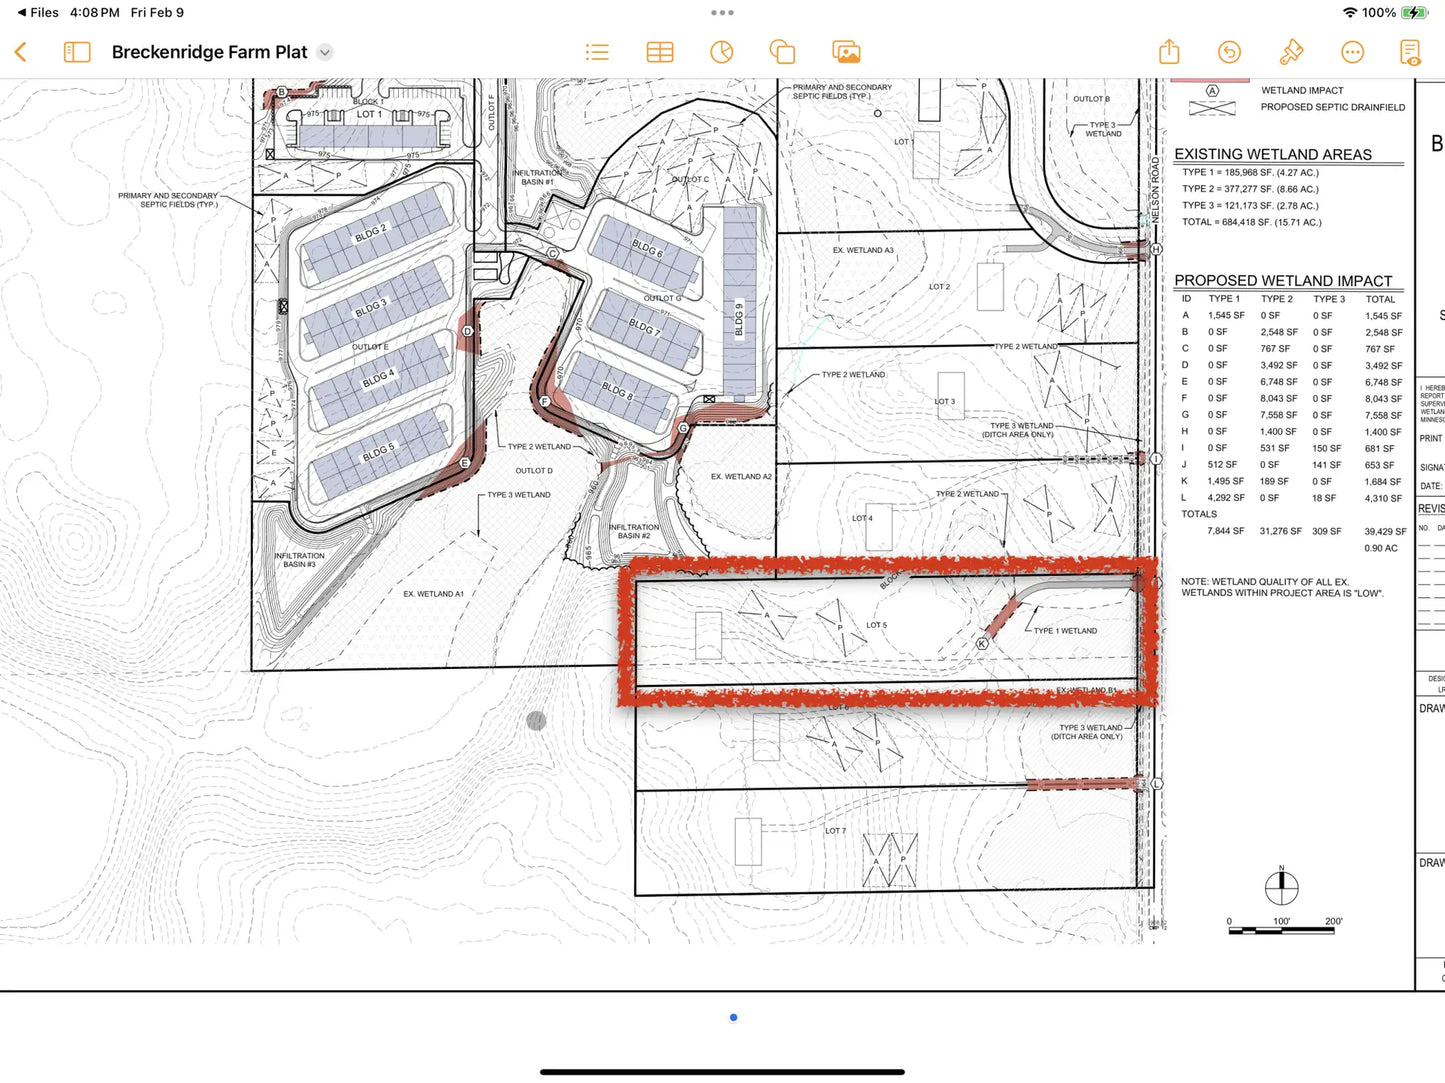Tap the battery indicator
The width and height of the screenshot is (1445, 1083).
1414,13
